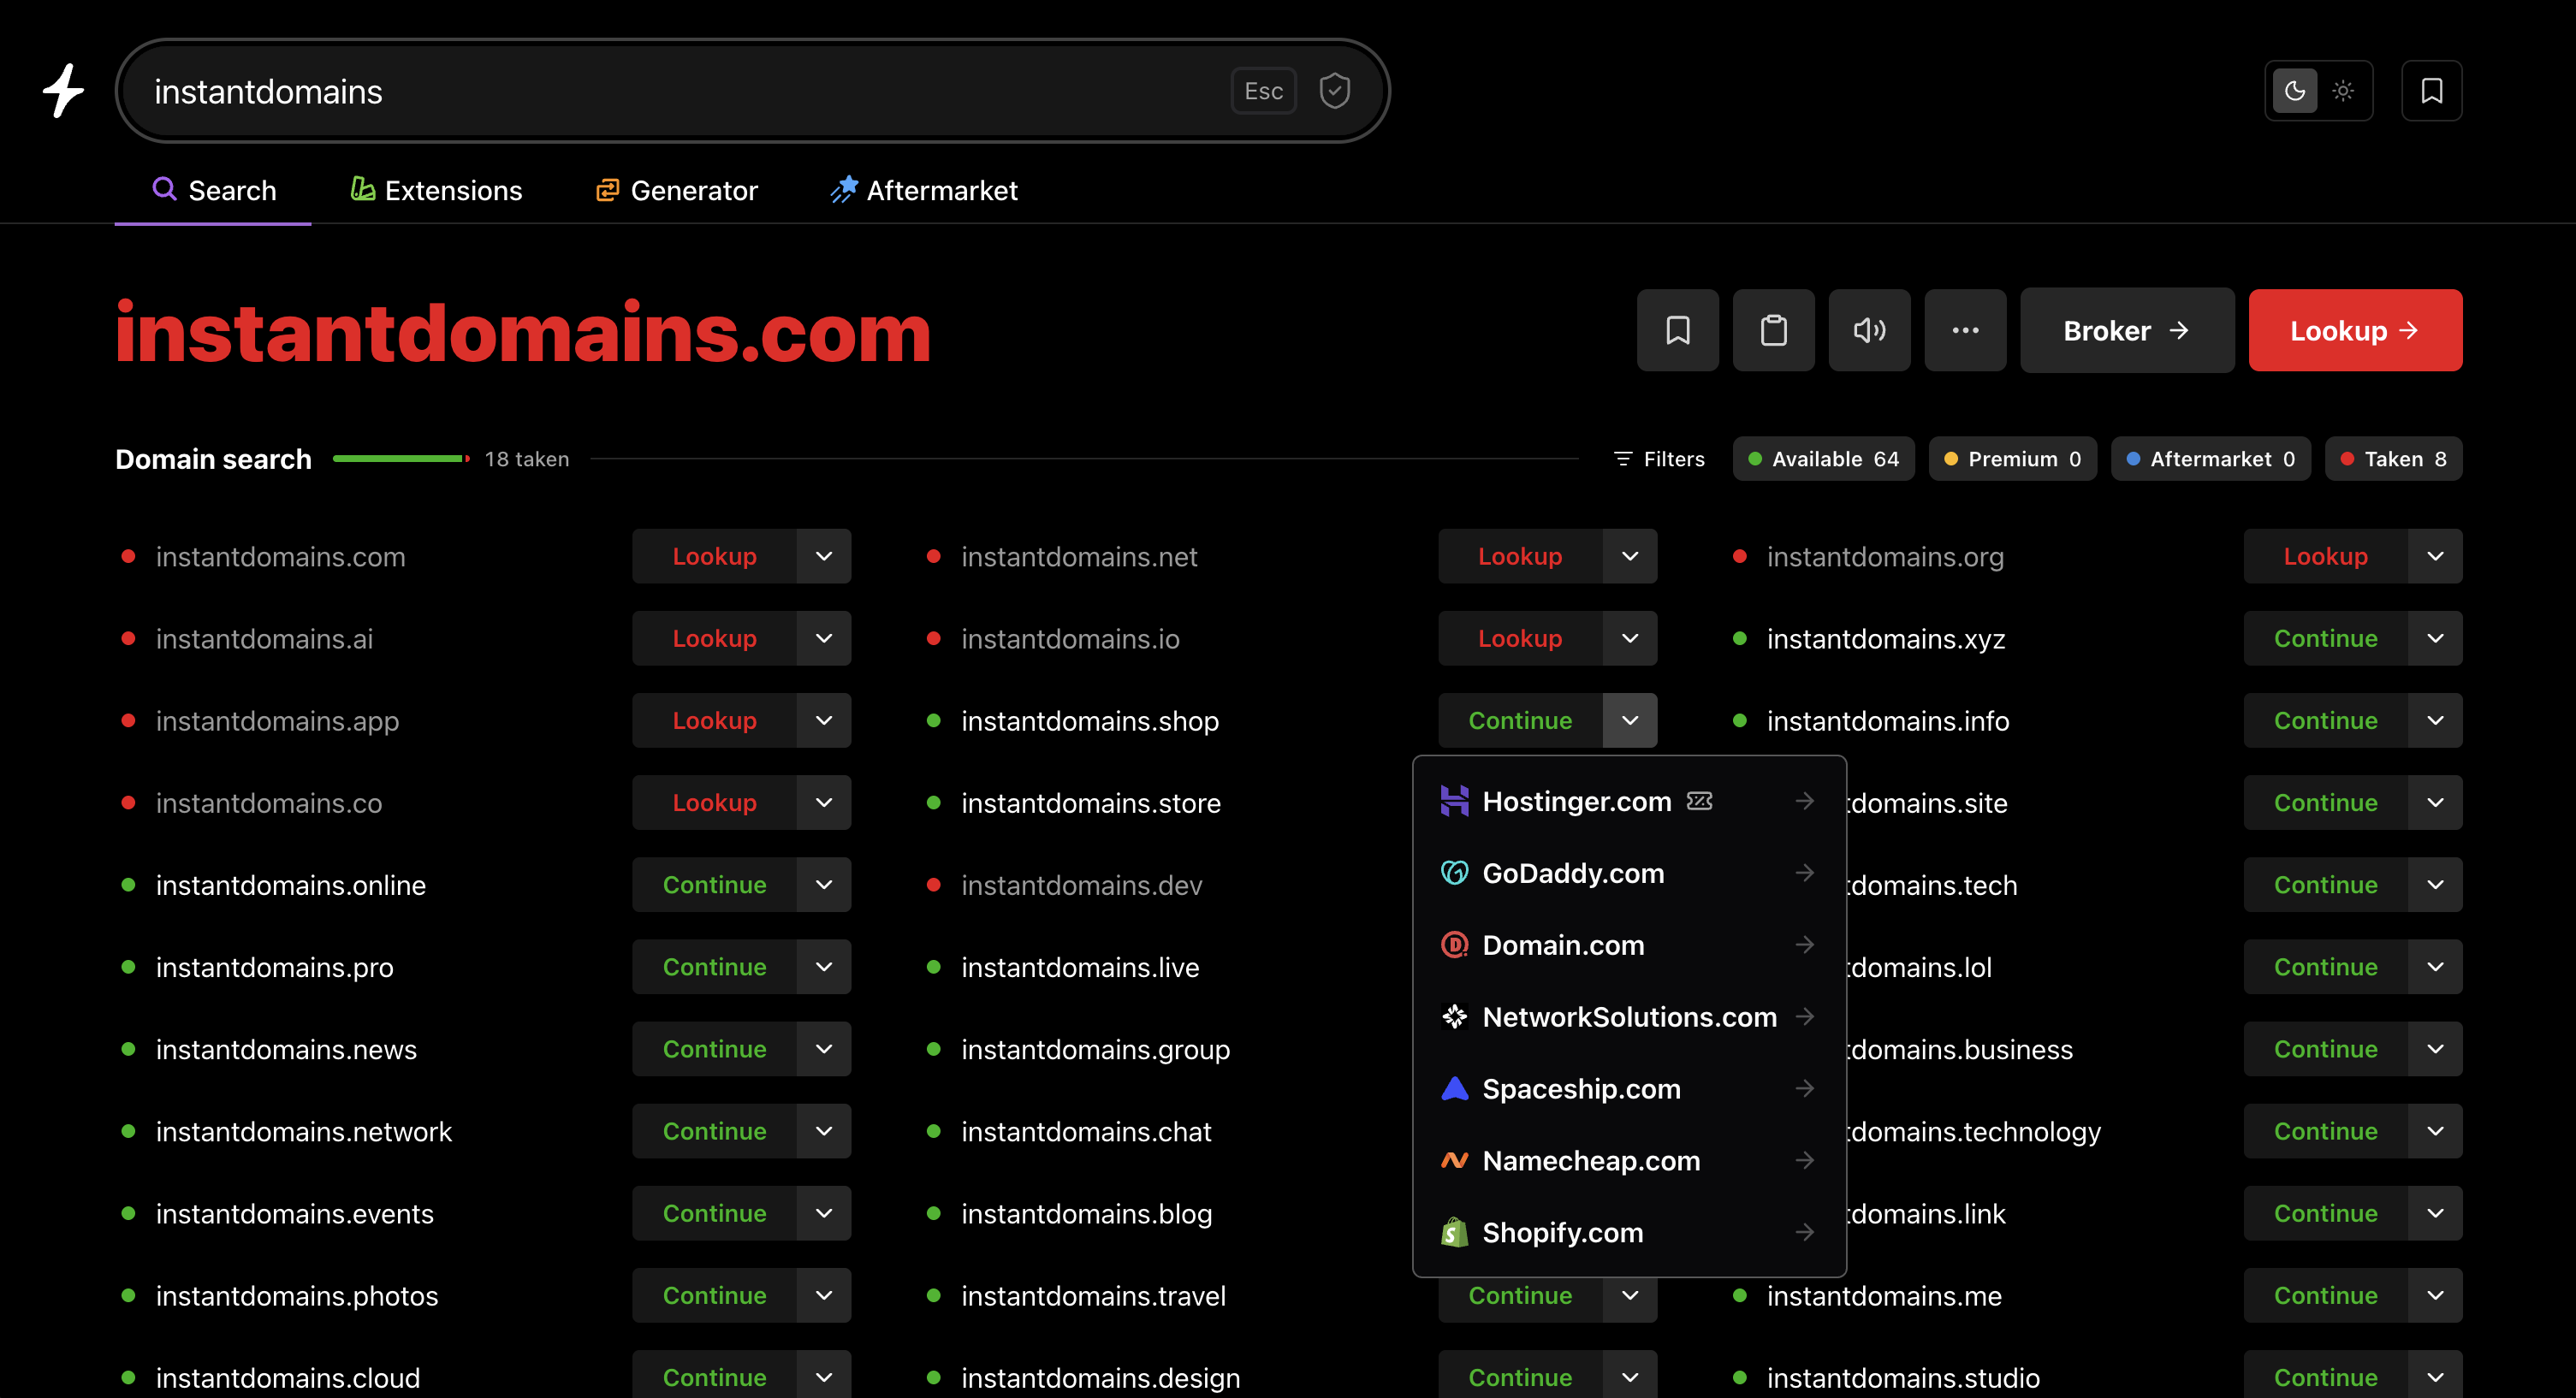The width and height of the screenshot is (2576, 1398).
Task: Click the instantdomains.events domain name
Action: point(295,1213)
